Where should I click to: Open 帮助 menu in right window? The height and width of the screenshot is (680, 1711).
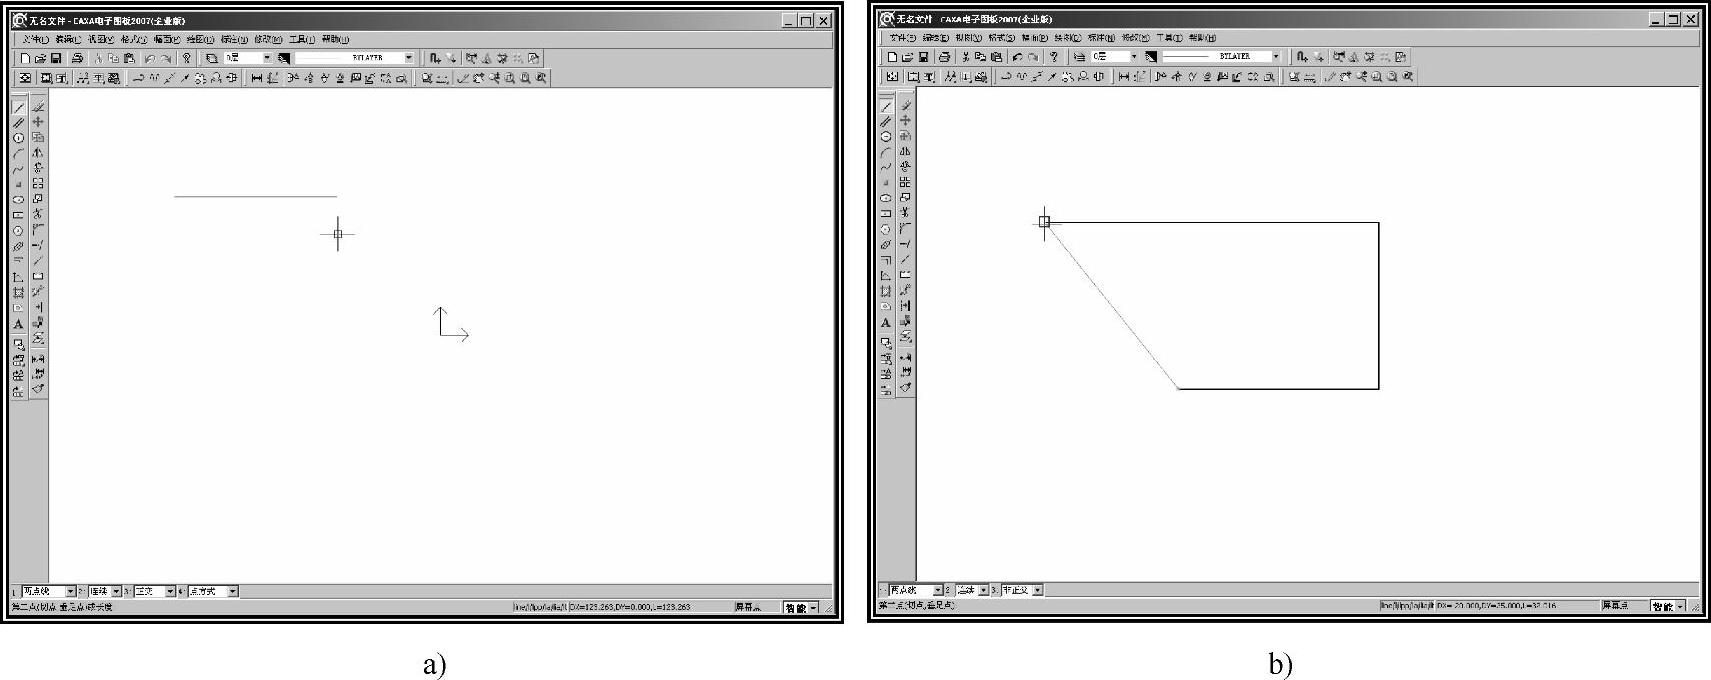(x=1202, y=38)
